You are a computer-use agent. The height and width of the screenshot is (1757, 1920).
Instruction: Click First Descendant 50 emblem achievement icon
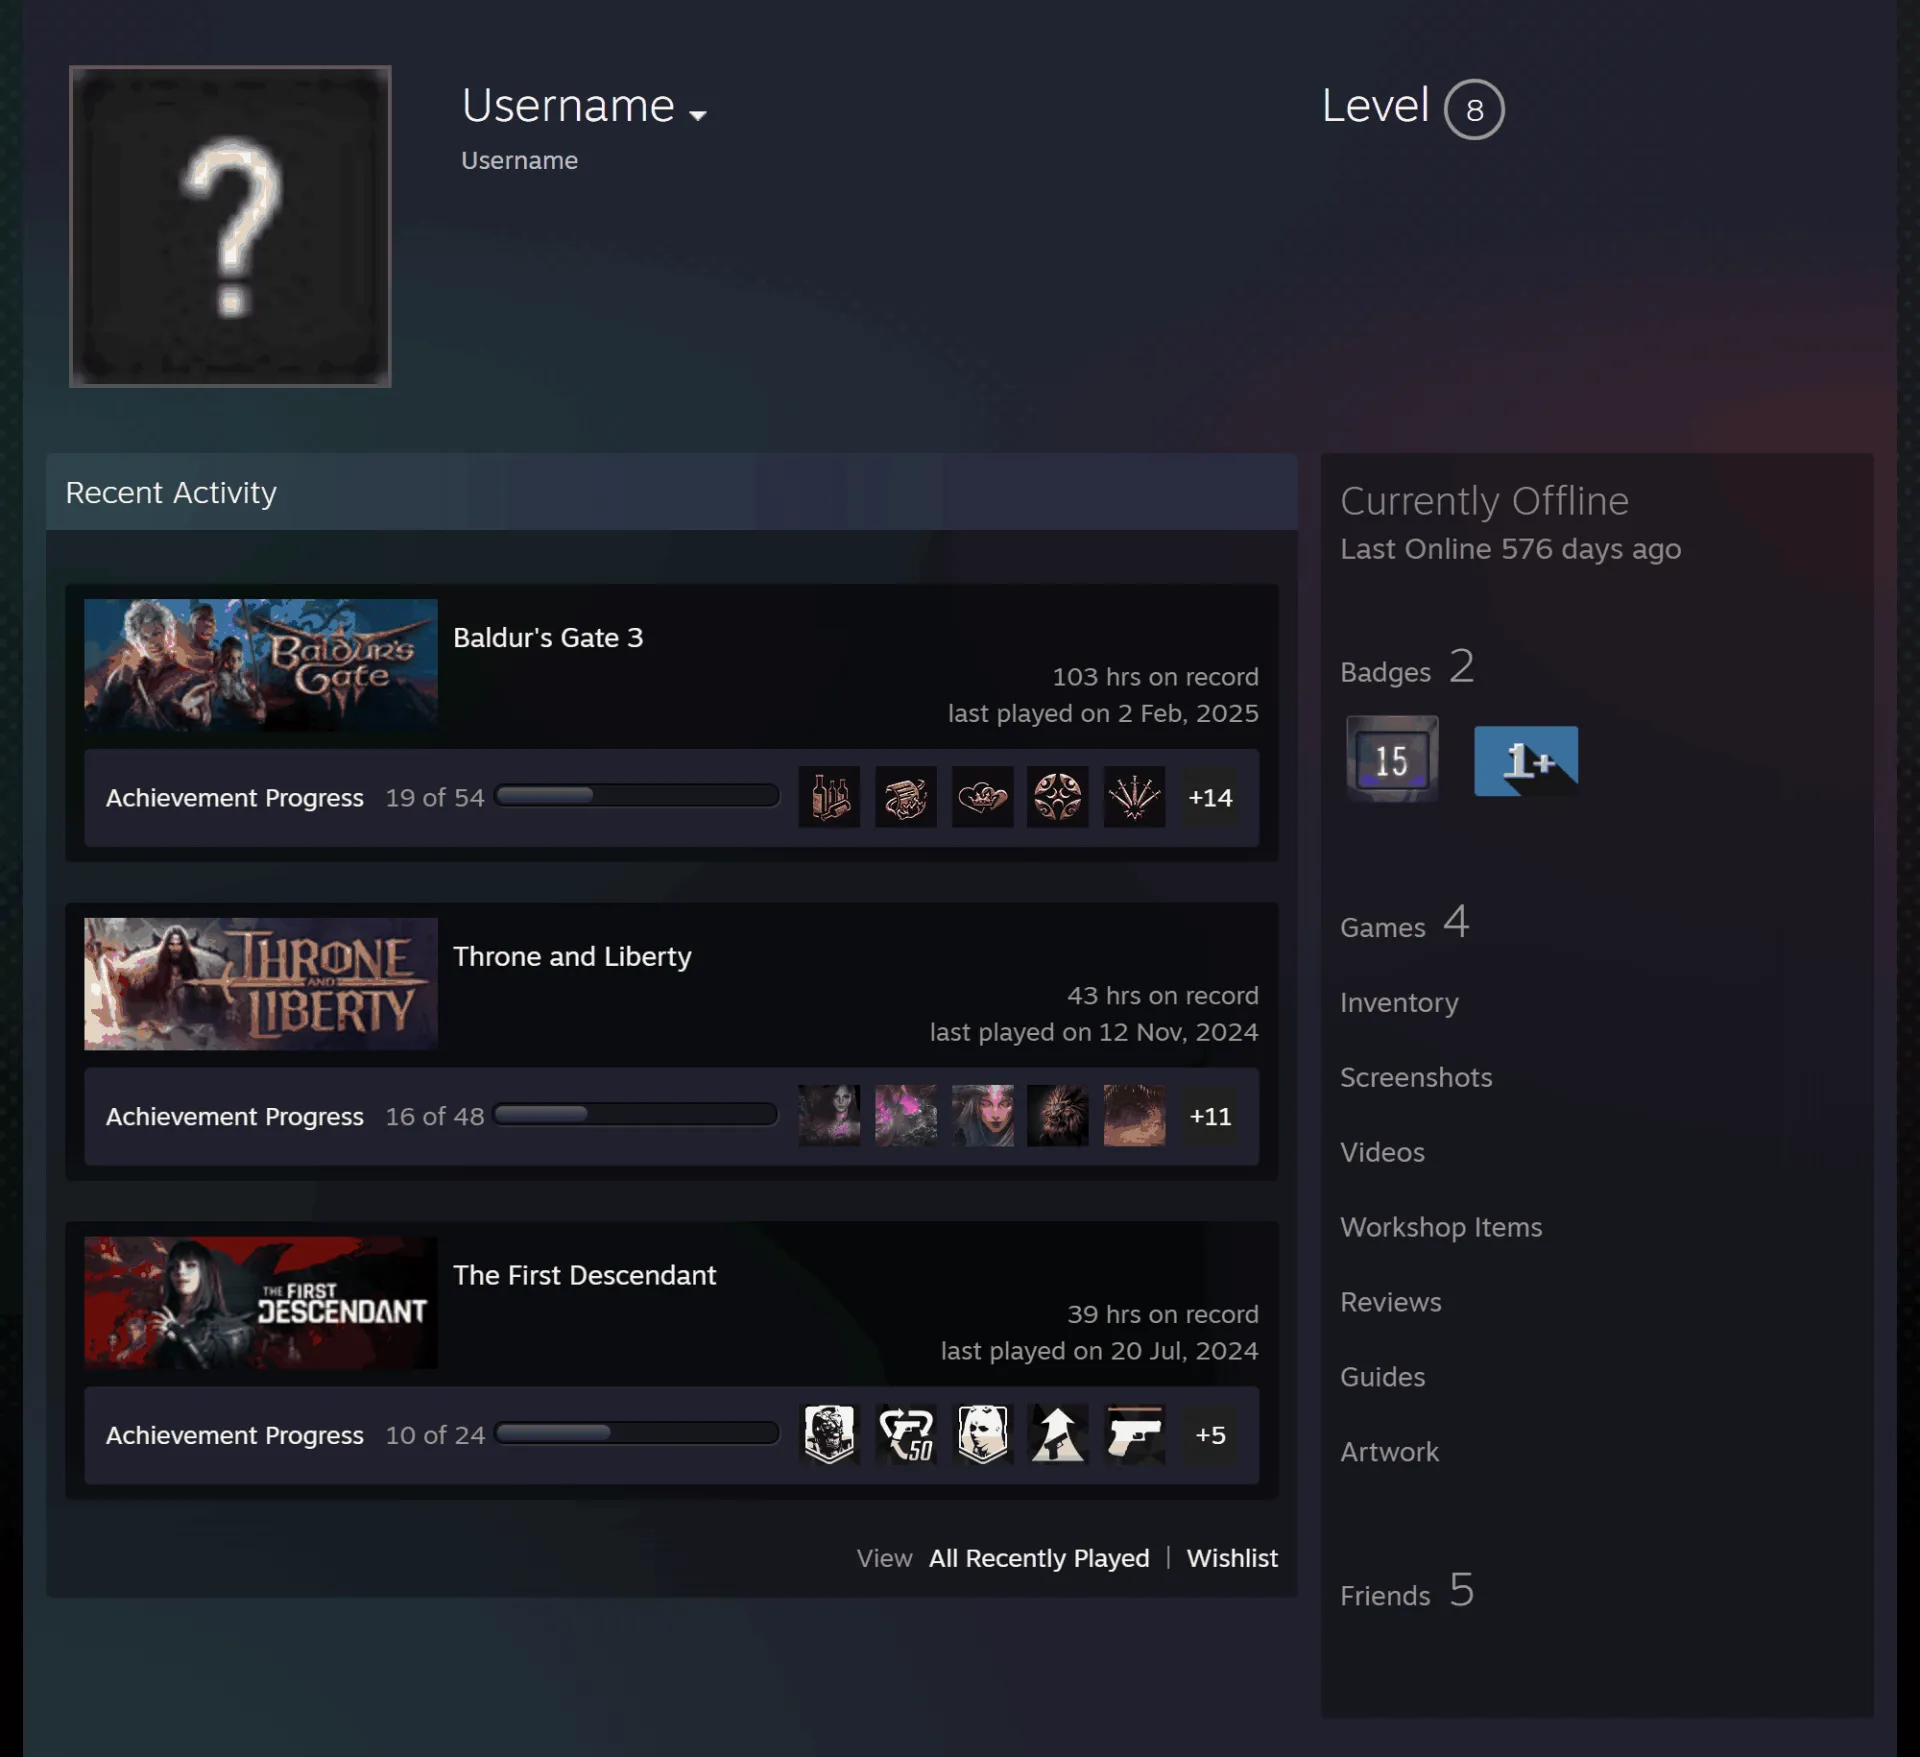906,1434
